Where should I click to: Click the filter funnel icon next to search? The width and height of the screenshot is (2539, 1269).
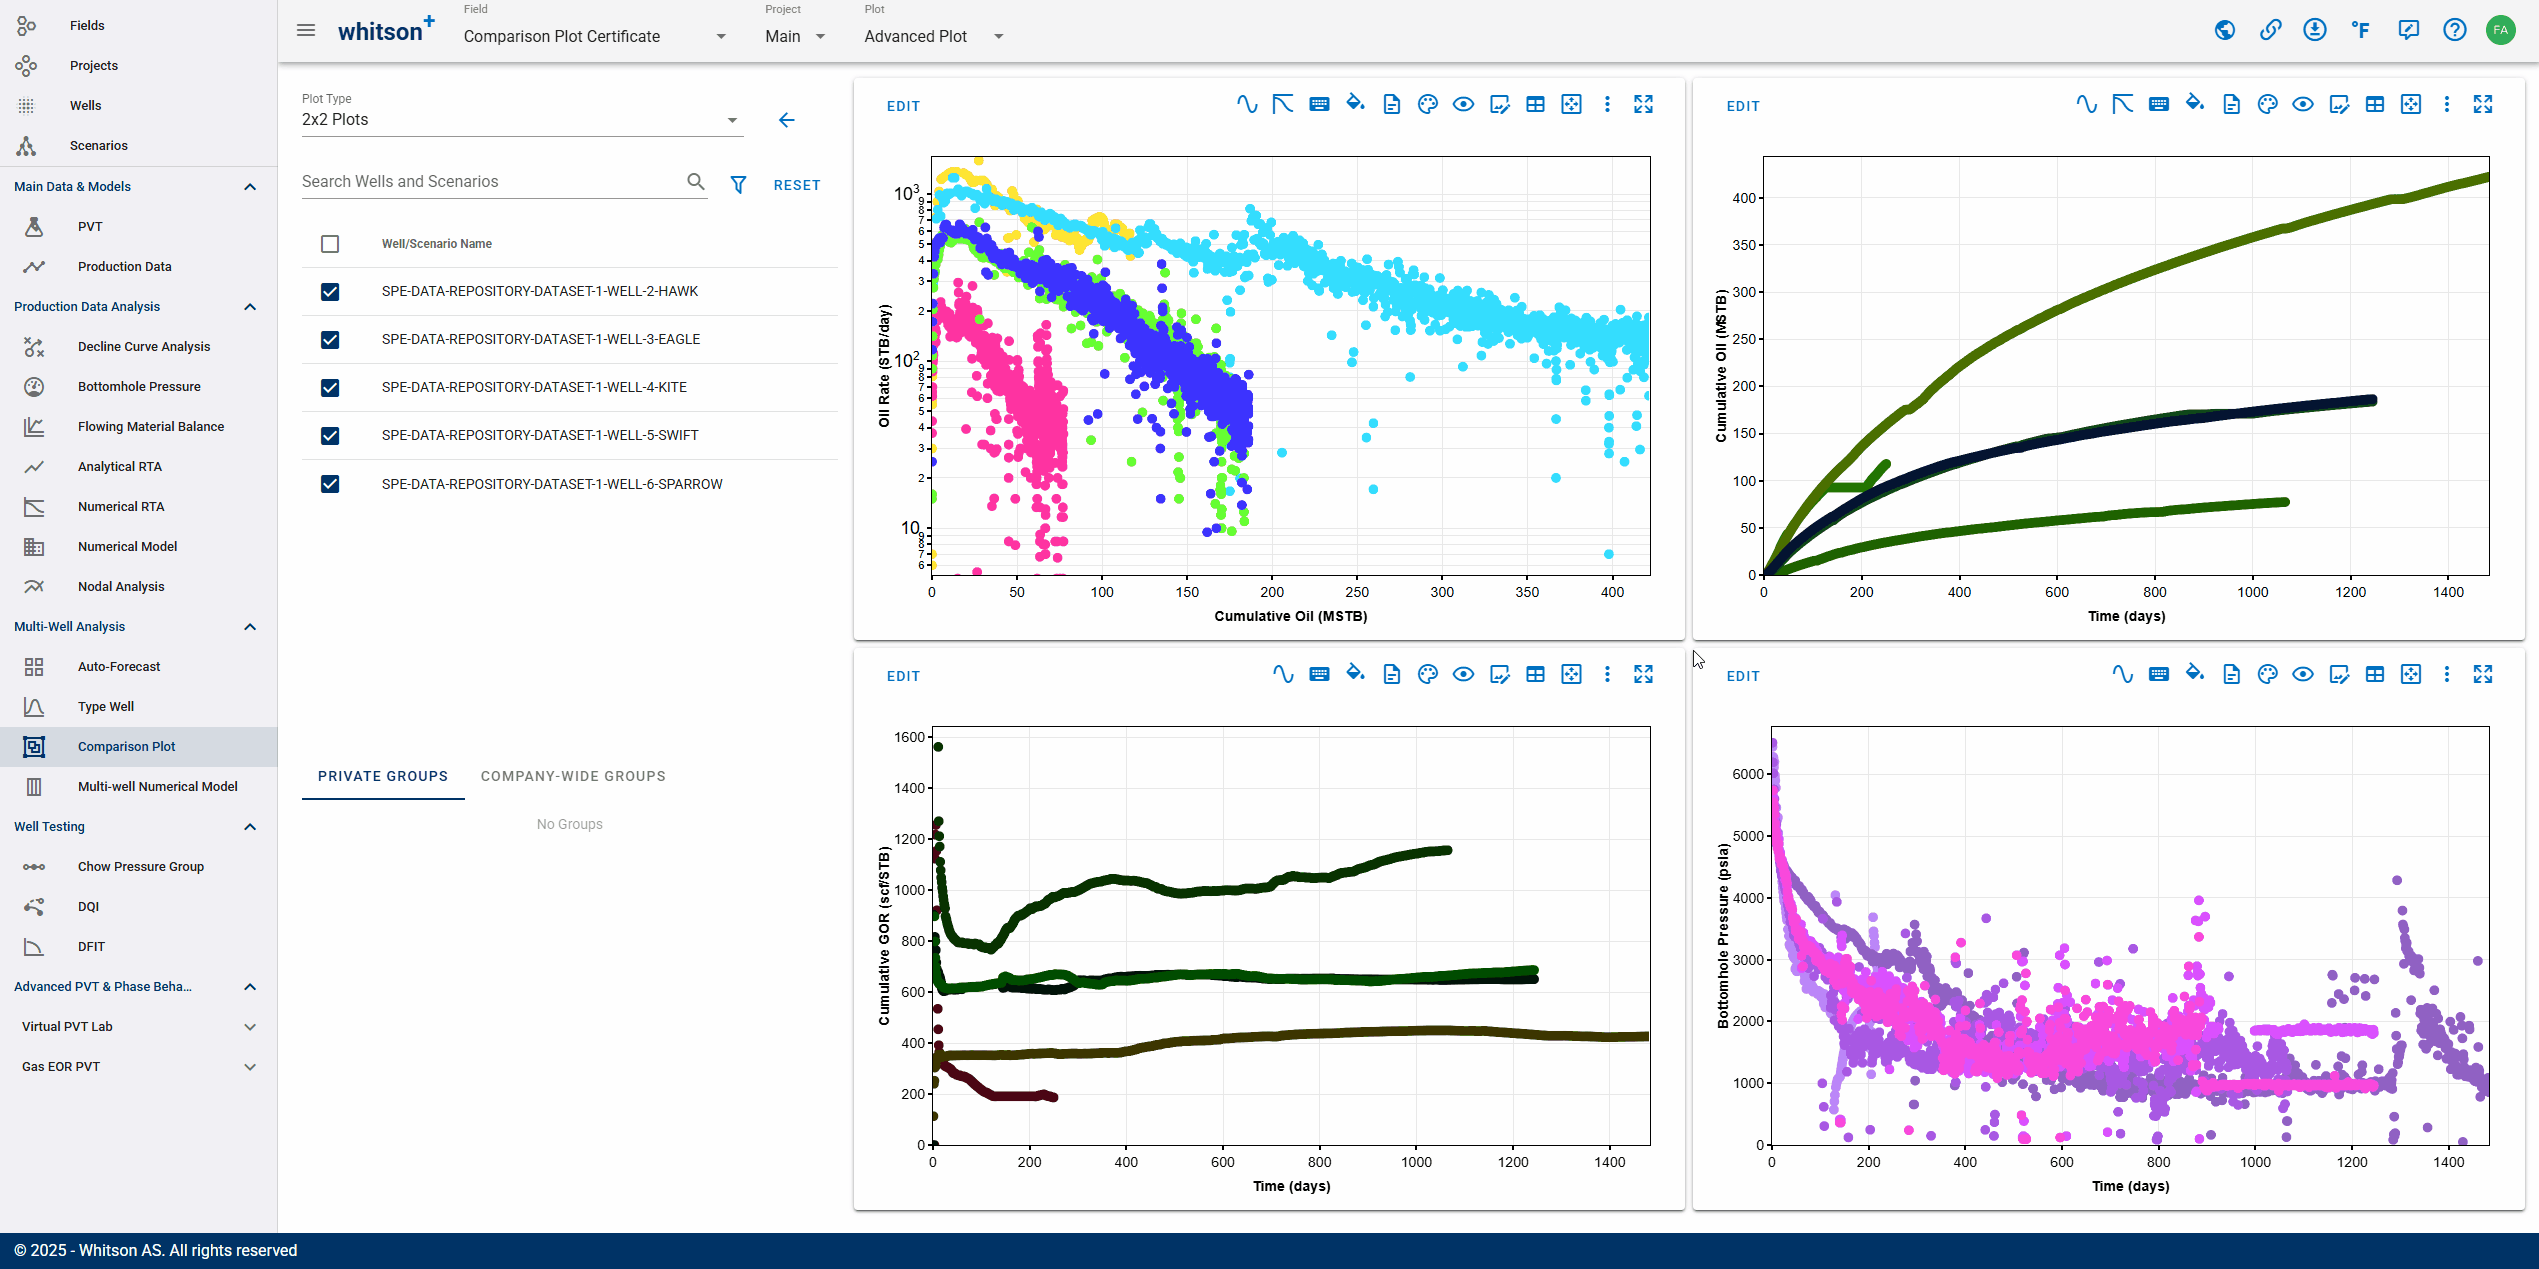738,185
